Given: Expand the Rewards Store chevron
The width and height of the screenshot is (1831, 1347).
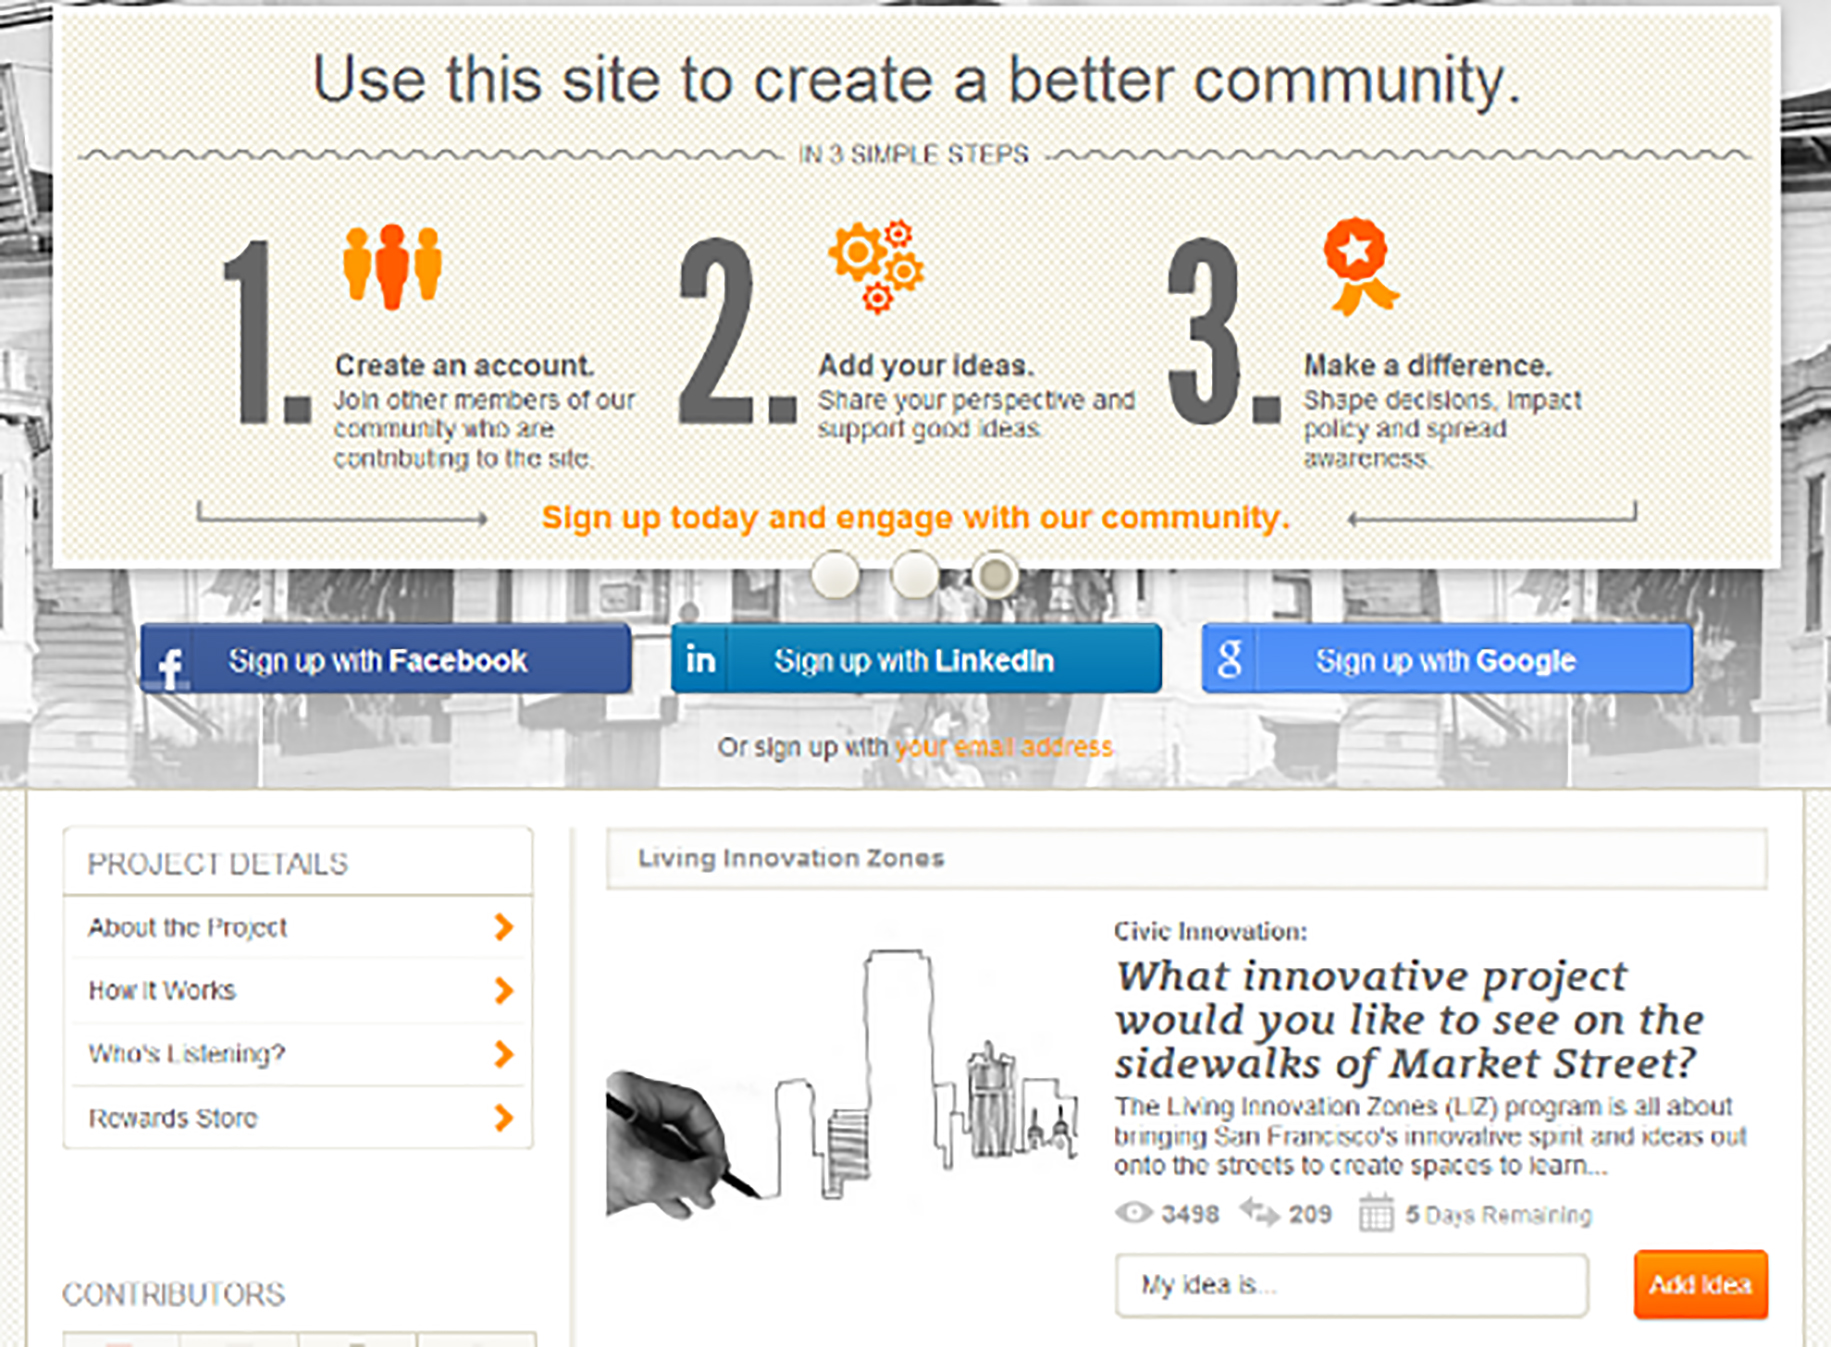Looking at the screenshot, I should pyautogui.click(x=503, y=1117).
